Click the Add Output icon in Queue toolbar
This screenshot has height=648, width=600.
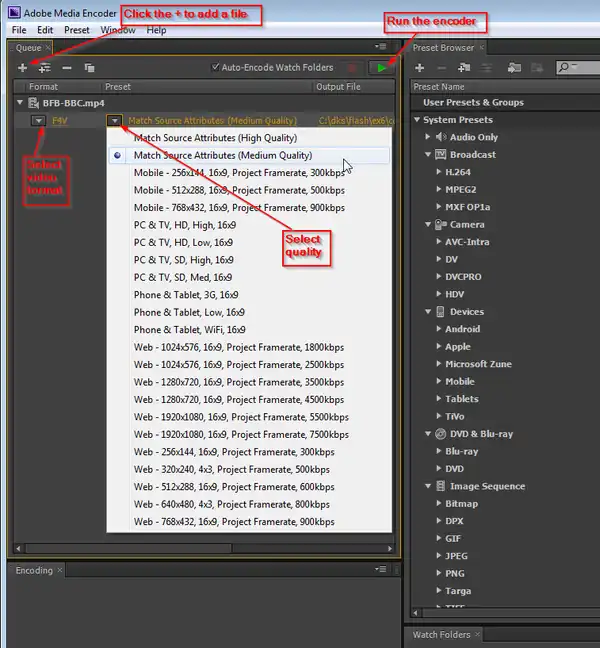(44, 68)
